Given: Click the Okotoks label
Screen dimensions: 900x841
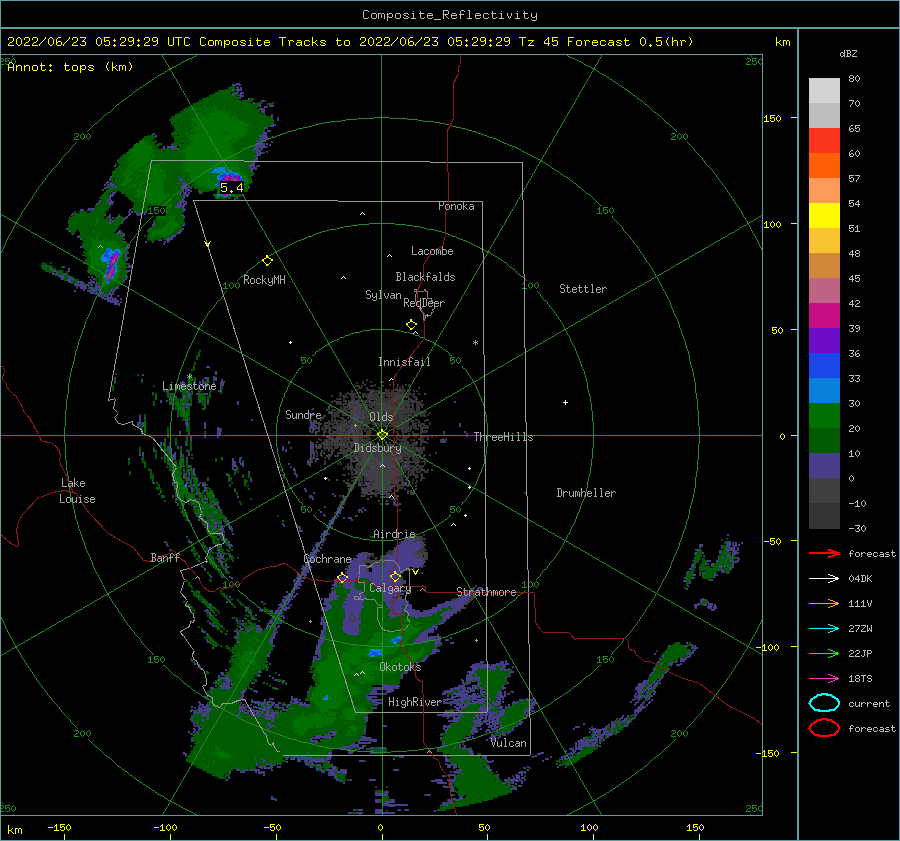Looking at the screenshot, I should 400,667.
